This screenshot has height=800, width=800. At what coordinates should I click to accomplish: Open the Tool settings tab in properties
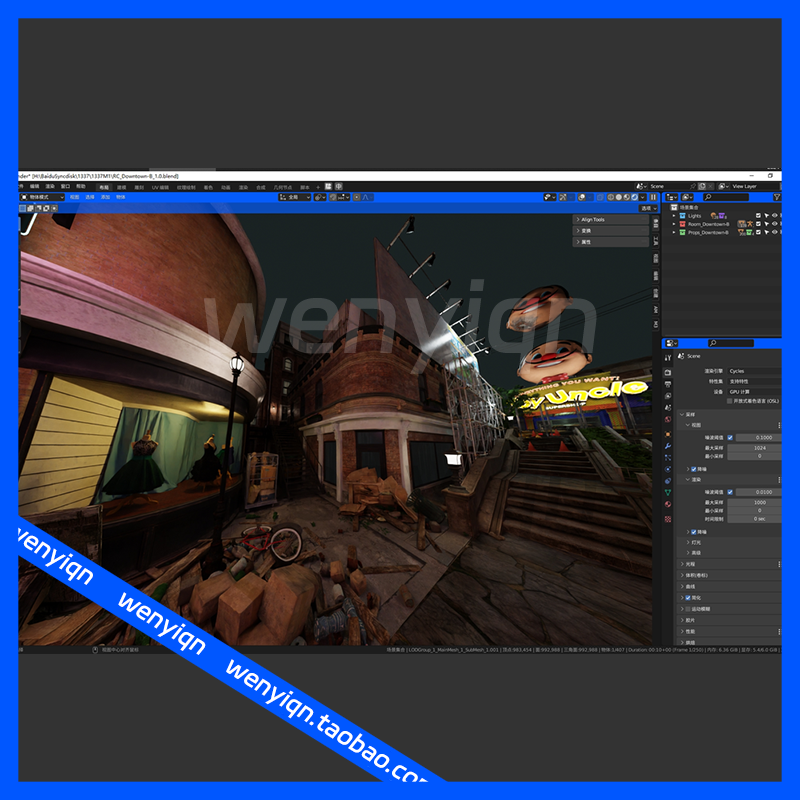click(x=668, y=358)
